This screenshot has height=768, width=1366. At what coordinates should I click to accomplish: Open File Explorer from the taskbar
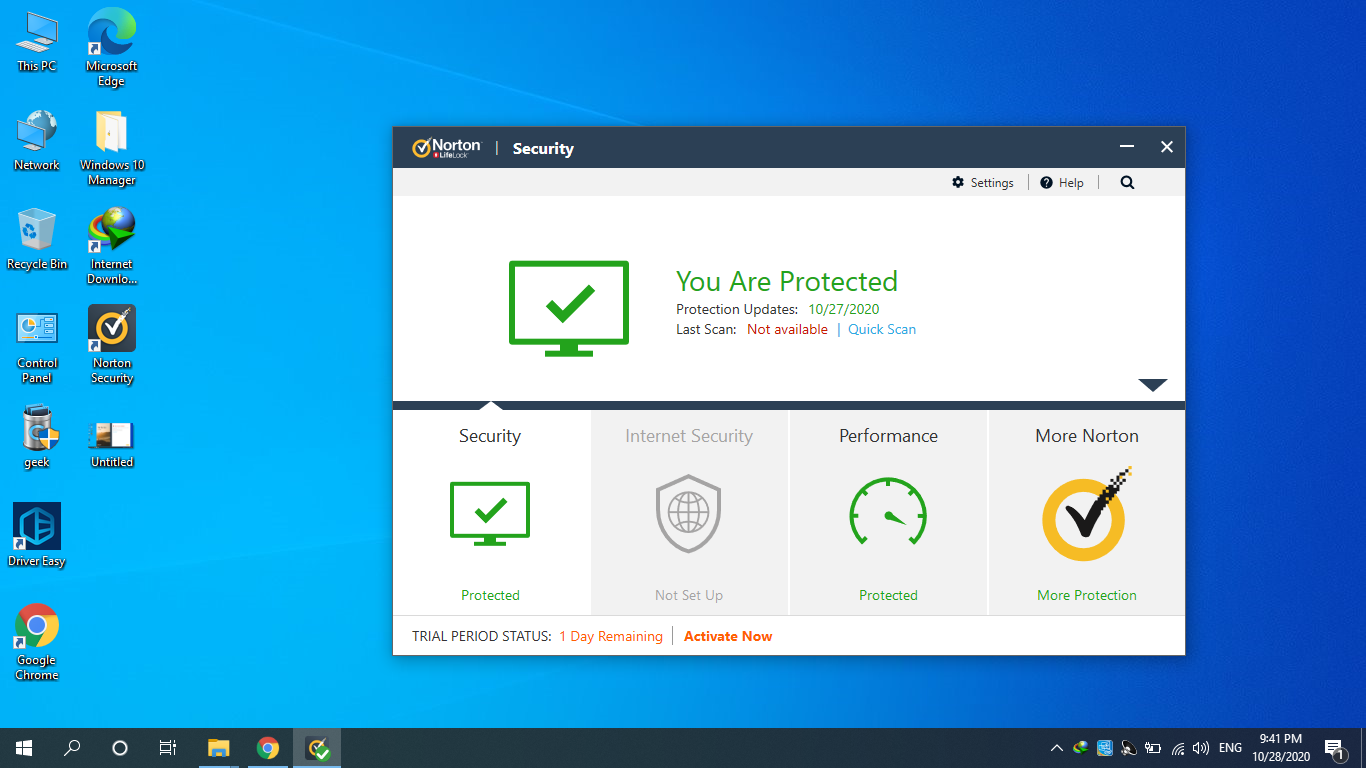[218, 748]
